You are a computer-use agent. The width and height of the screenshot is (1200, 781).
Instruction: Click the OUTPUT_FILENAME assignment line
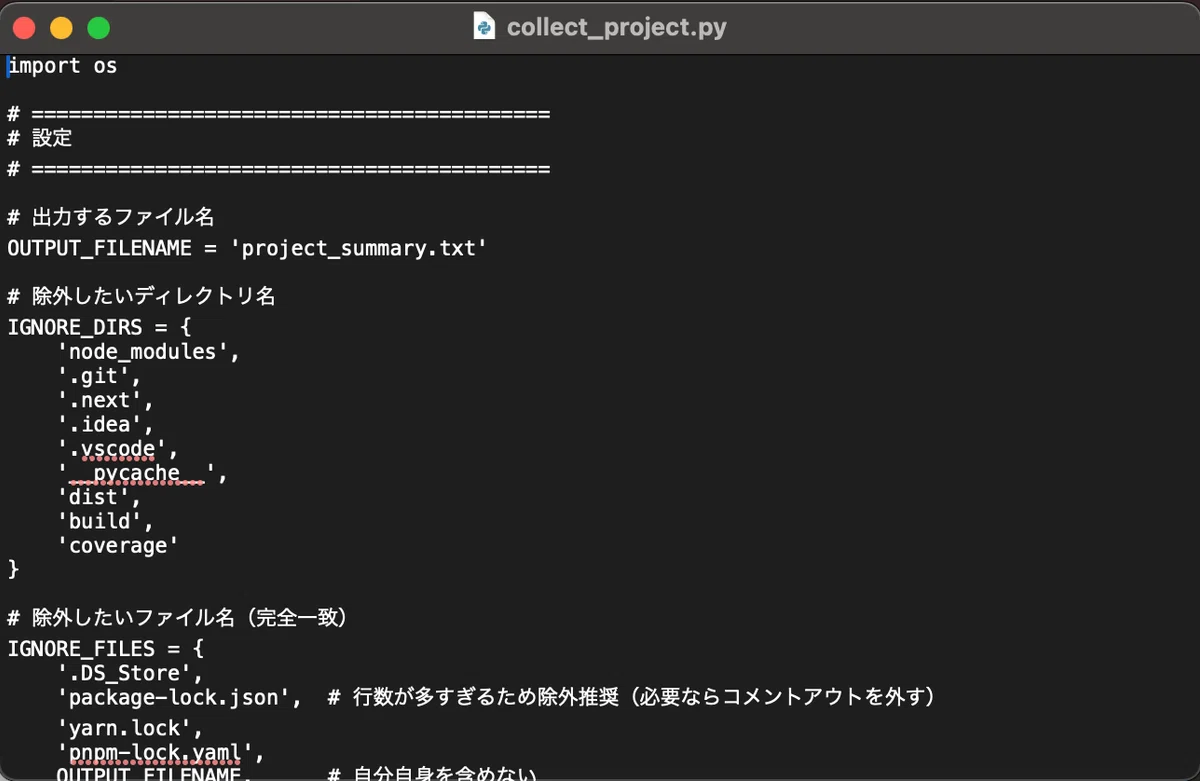coord(247,248)
